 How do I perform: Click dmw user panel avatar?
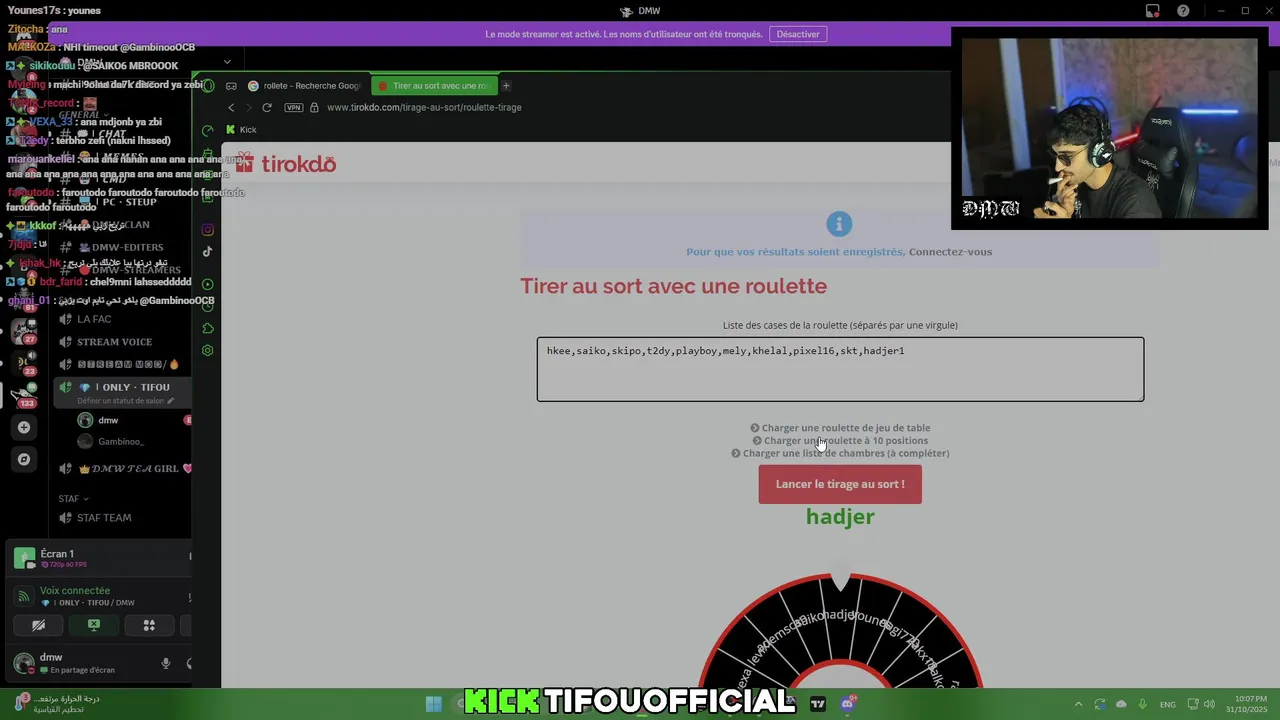pyautogui.click(x=24, y=663)
